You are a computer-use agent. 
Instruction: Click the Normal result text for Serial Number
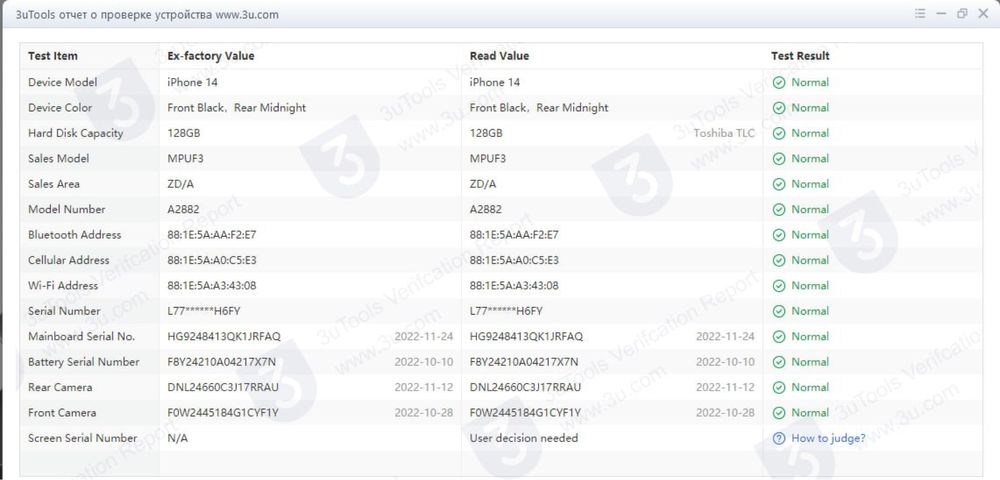(810, 311)
